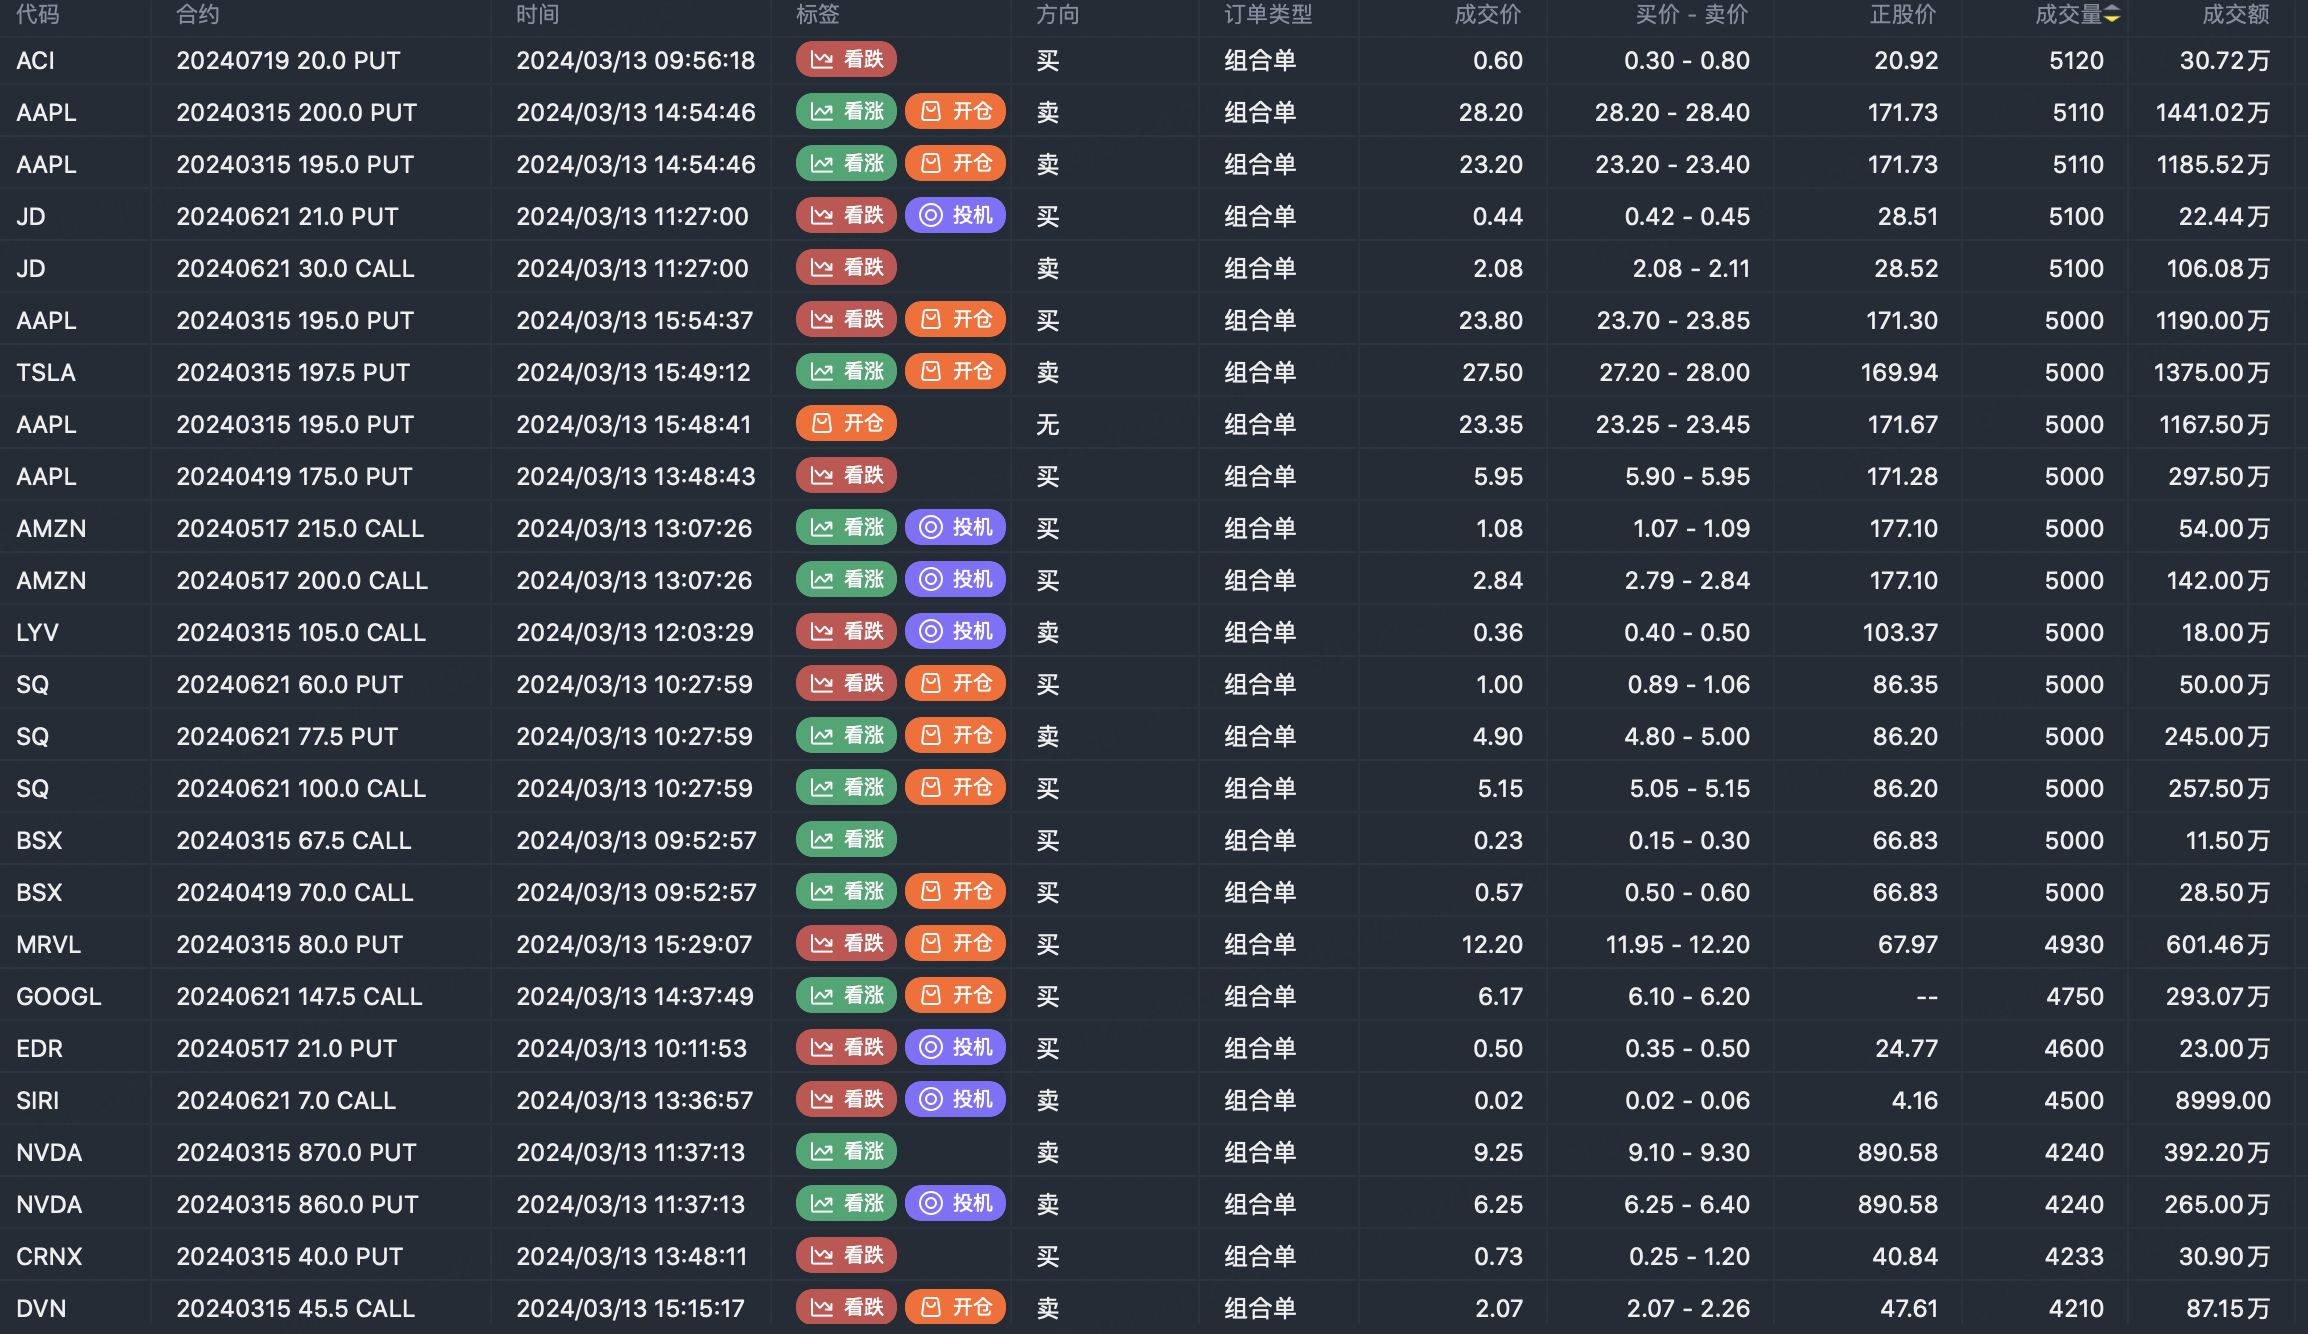This screenshot has height=1334, width=2308.
Task: Sort by the 时间 column header
Action: pos(538,14)
